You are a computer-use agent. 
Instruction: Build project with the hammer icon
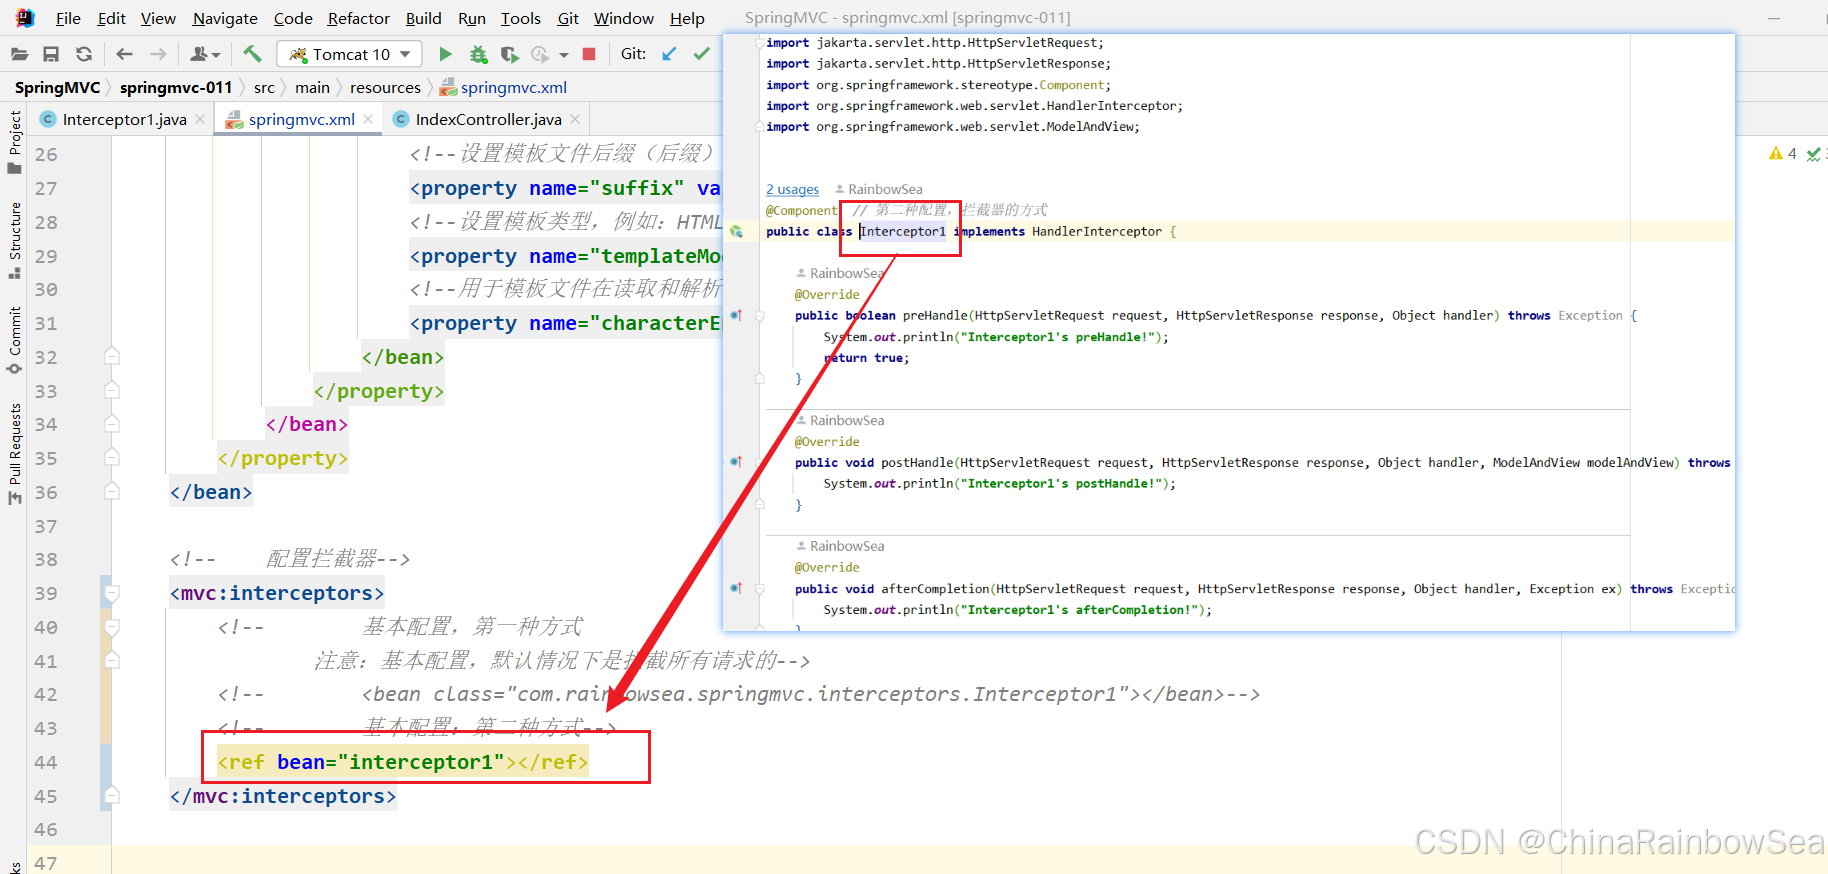tap(252, 54)
